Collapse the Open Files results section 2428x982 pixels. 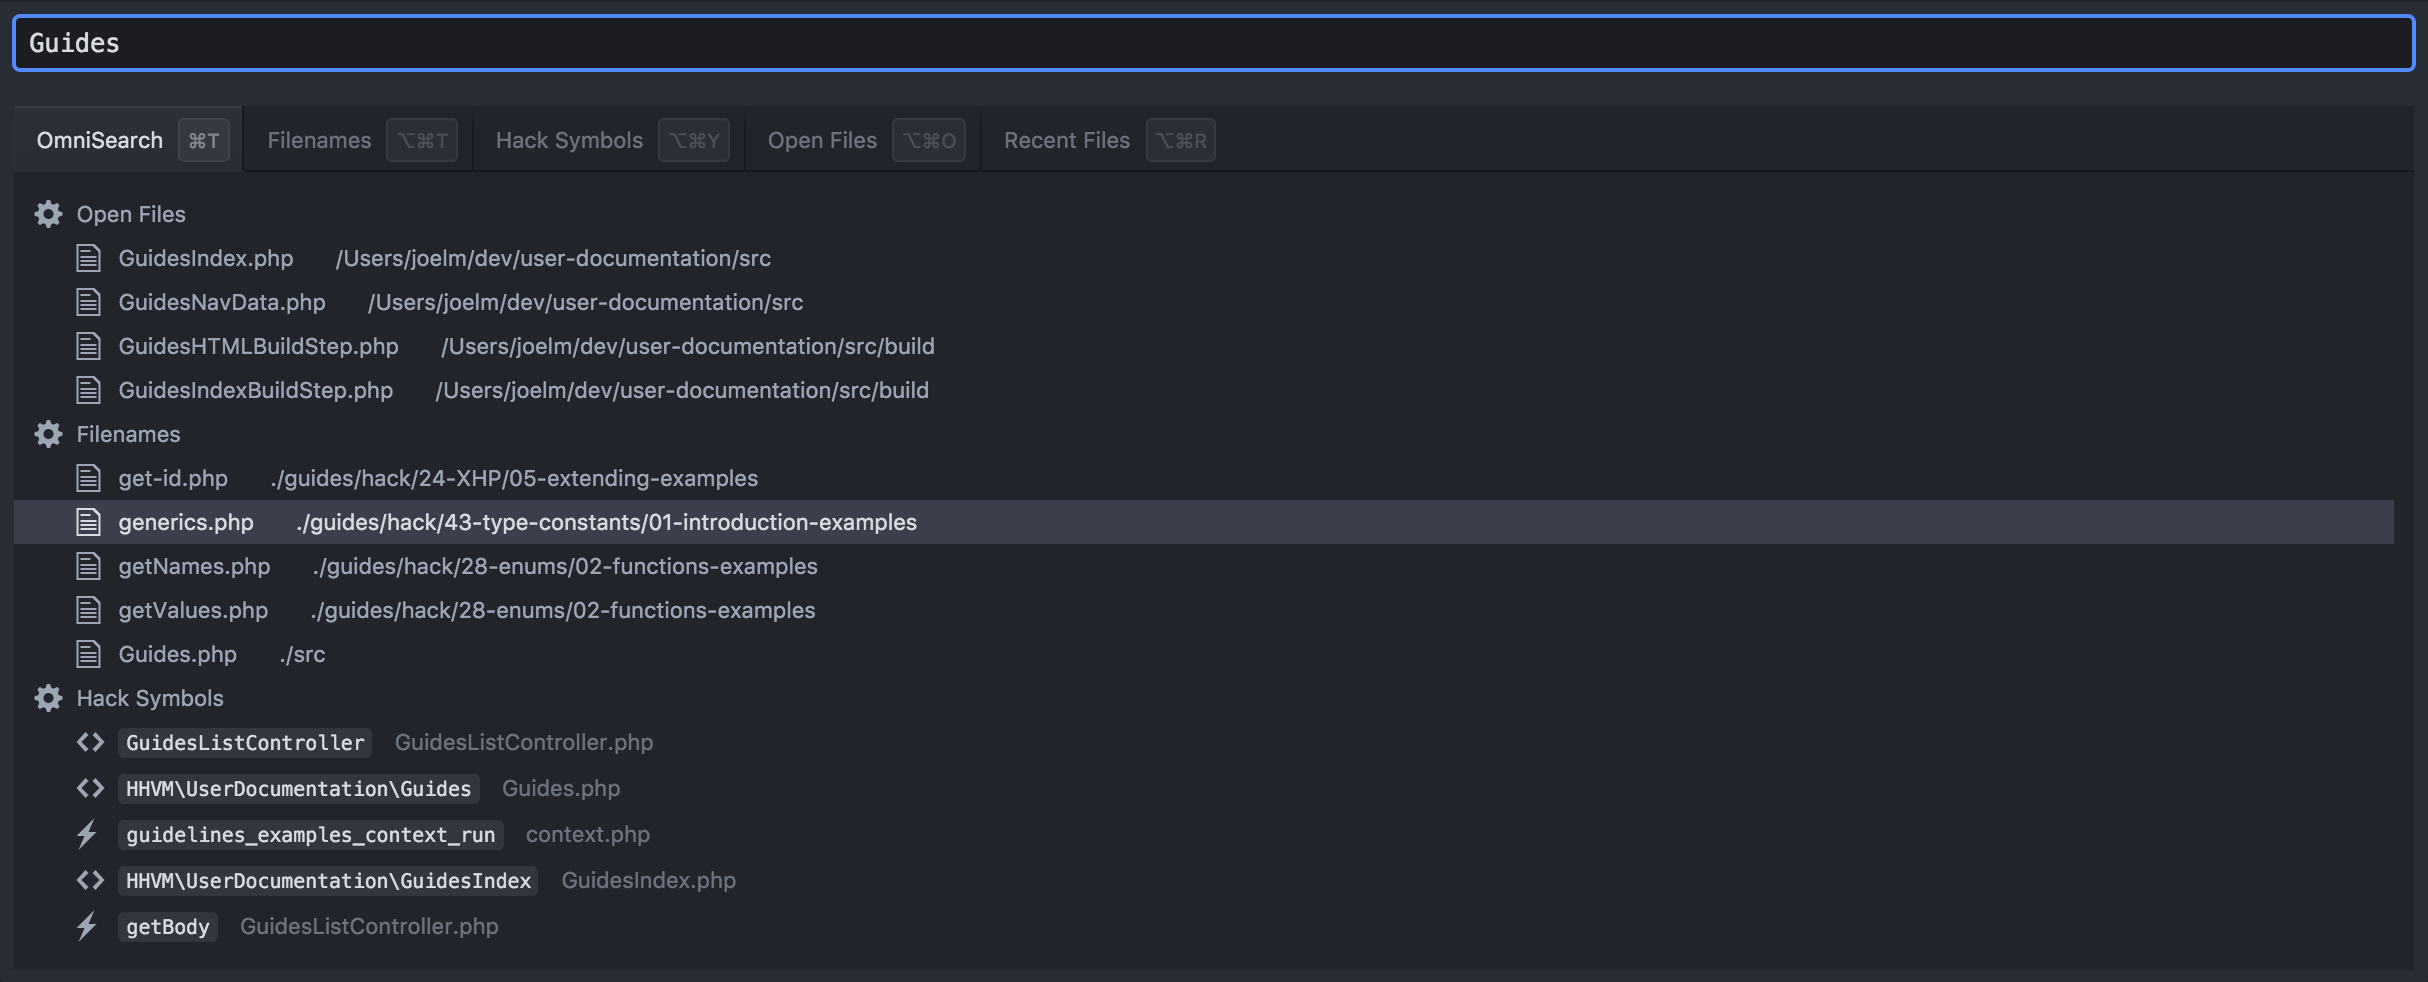point(131,214)
